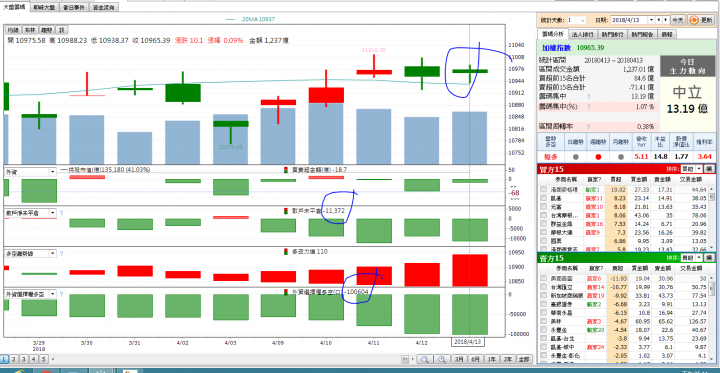
Task: Select the 籌碼分析 tab
Action: coord(553,34)
